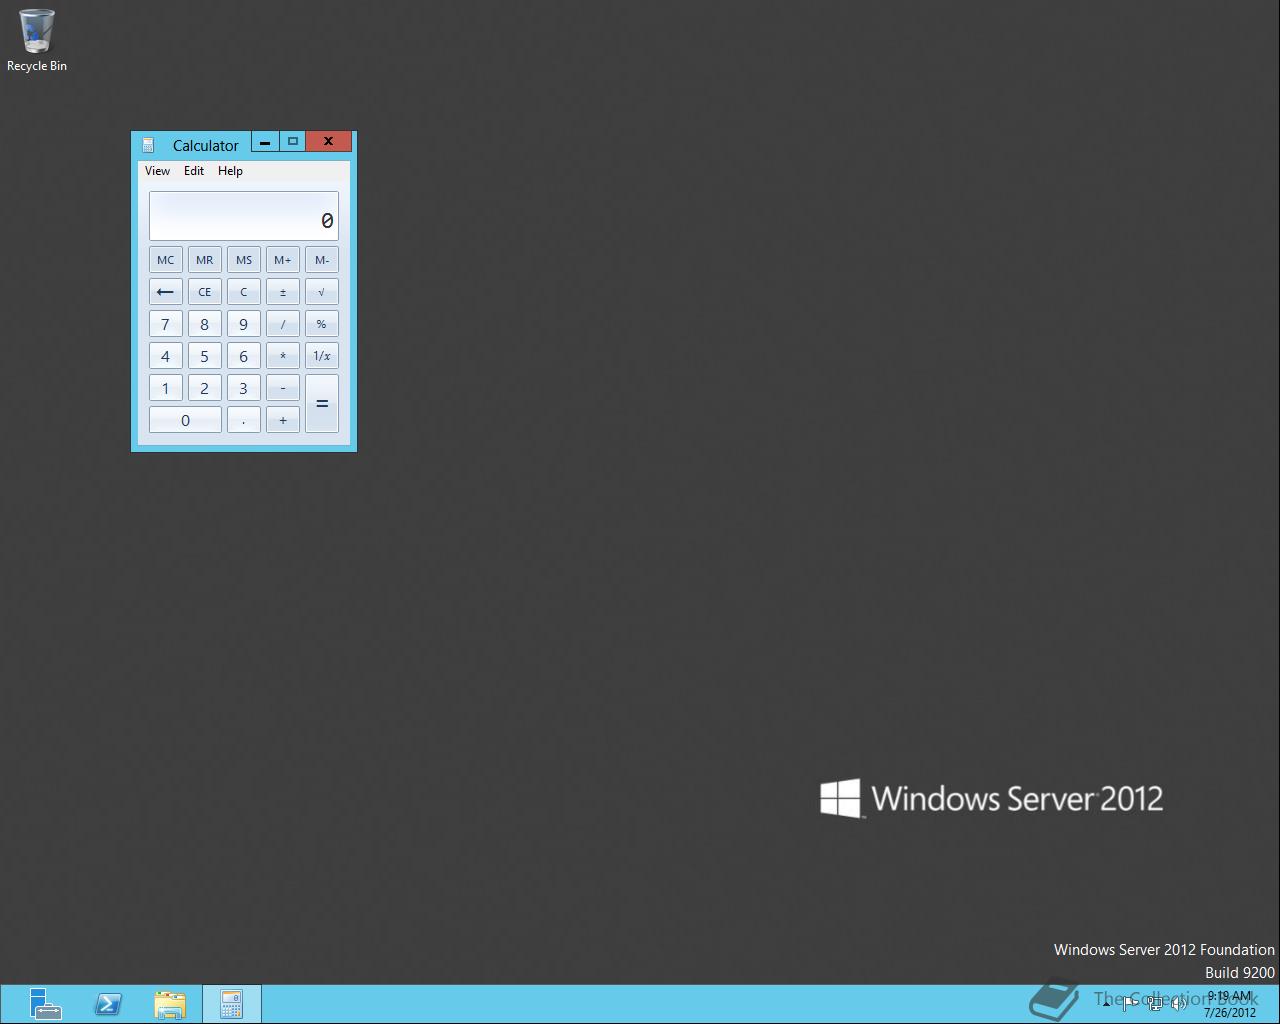1280x1024 pixels.
Task: Click the number 6 key
Action: point(244,356)
